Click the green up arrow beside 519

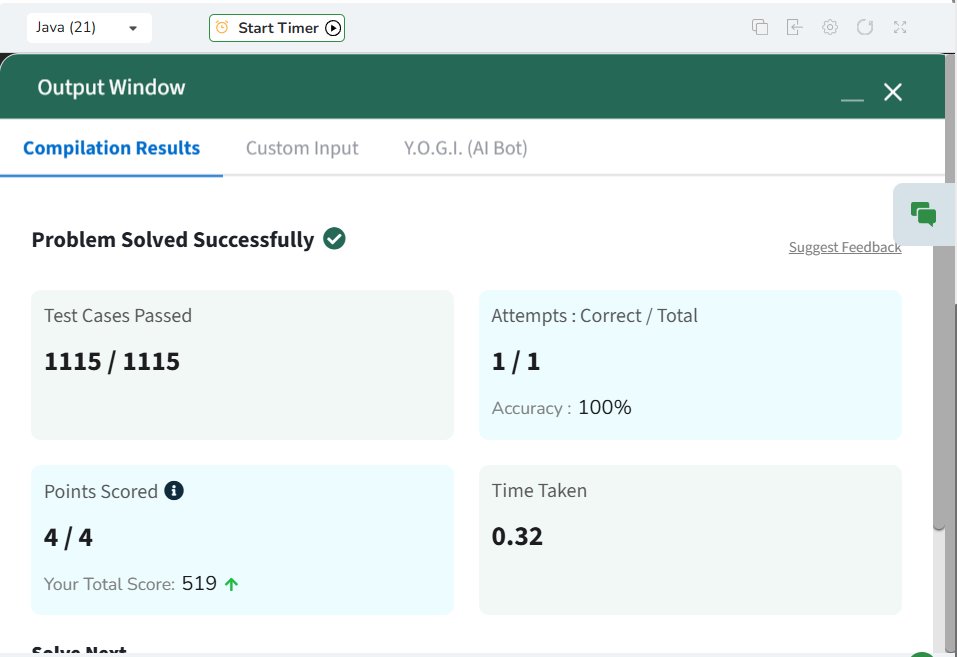tap(231, 584)
